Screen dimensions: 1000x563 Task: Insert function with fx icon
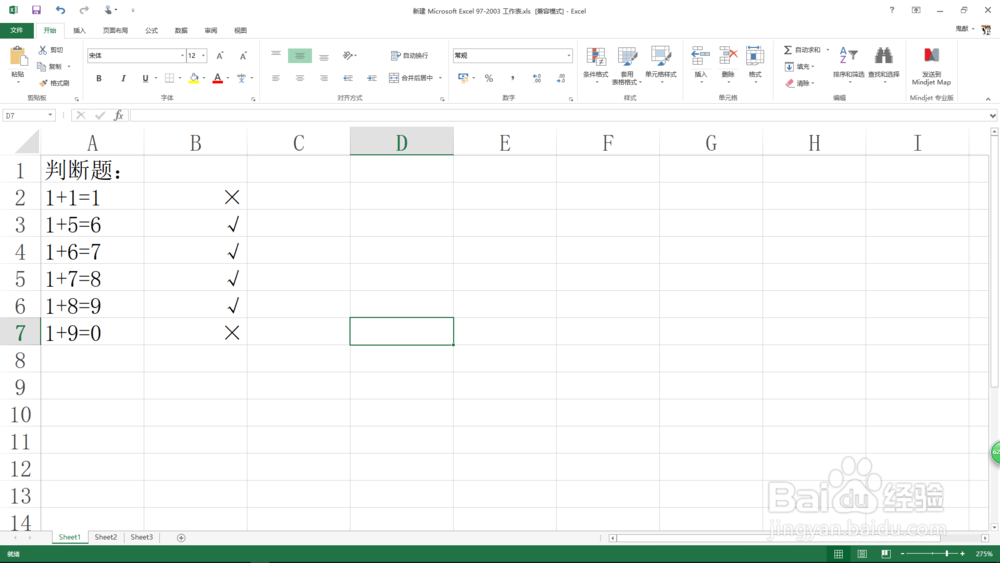pos(119,115)
